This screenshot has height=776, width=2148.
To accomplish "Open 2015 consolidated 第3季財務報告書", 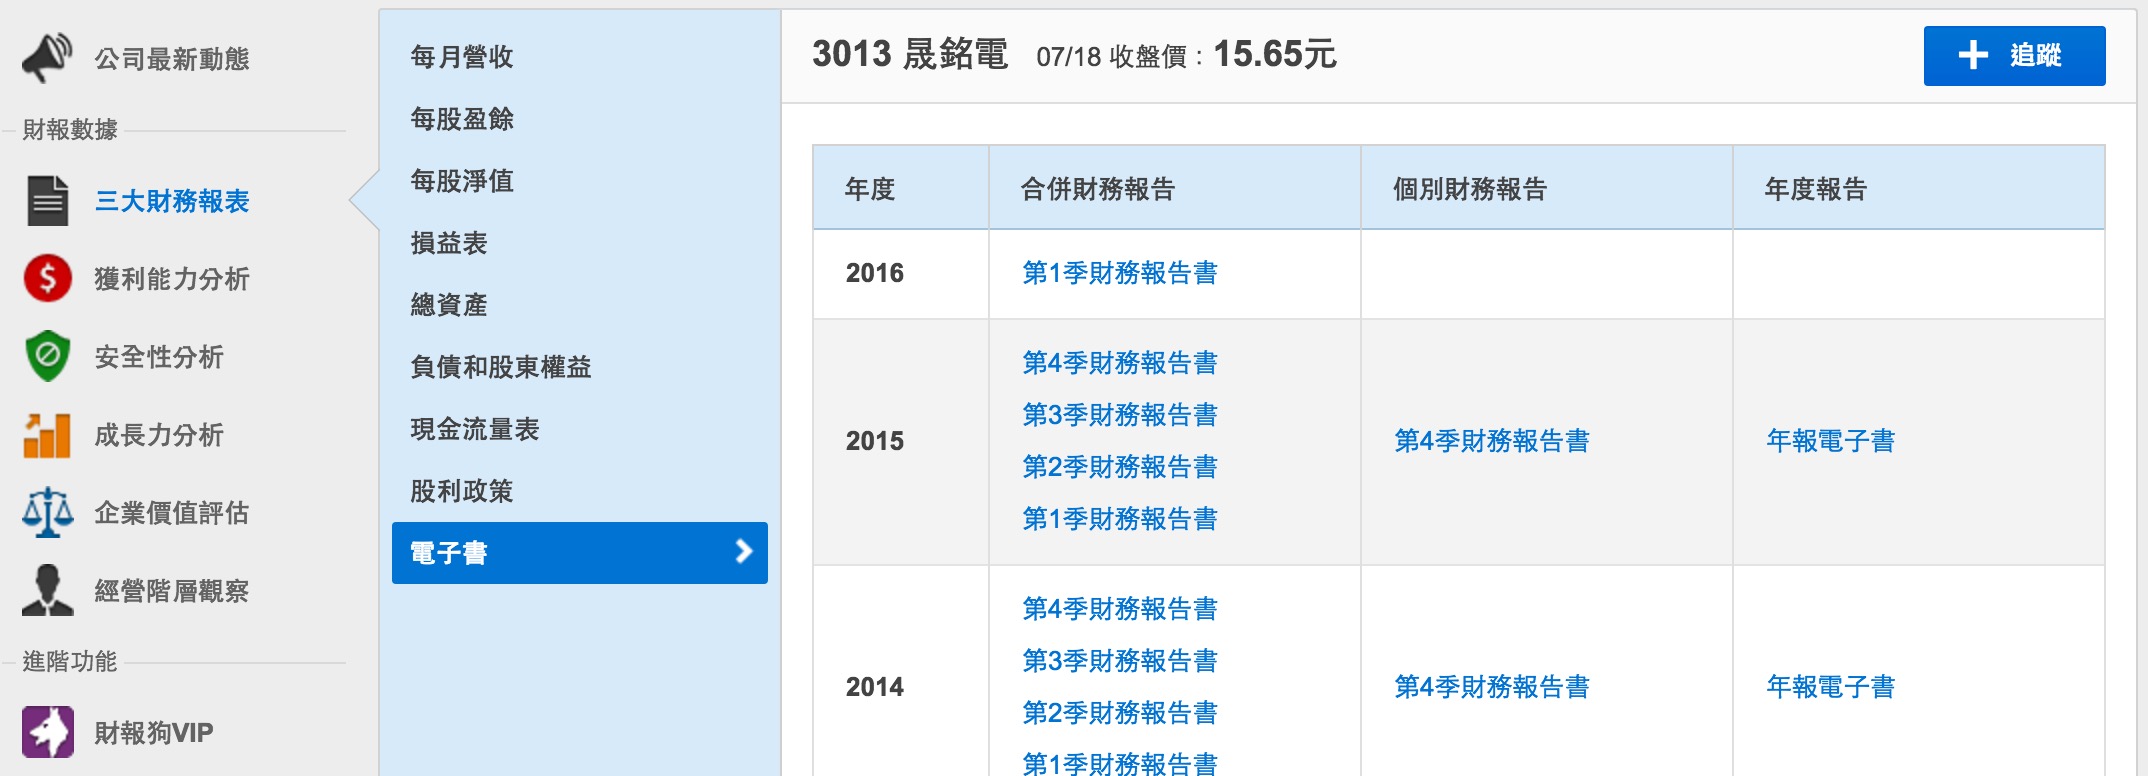I will [x=1120, y=415].
